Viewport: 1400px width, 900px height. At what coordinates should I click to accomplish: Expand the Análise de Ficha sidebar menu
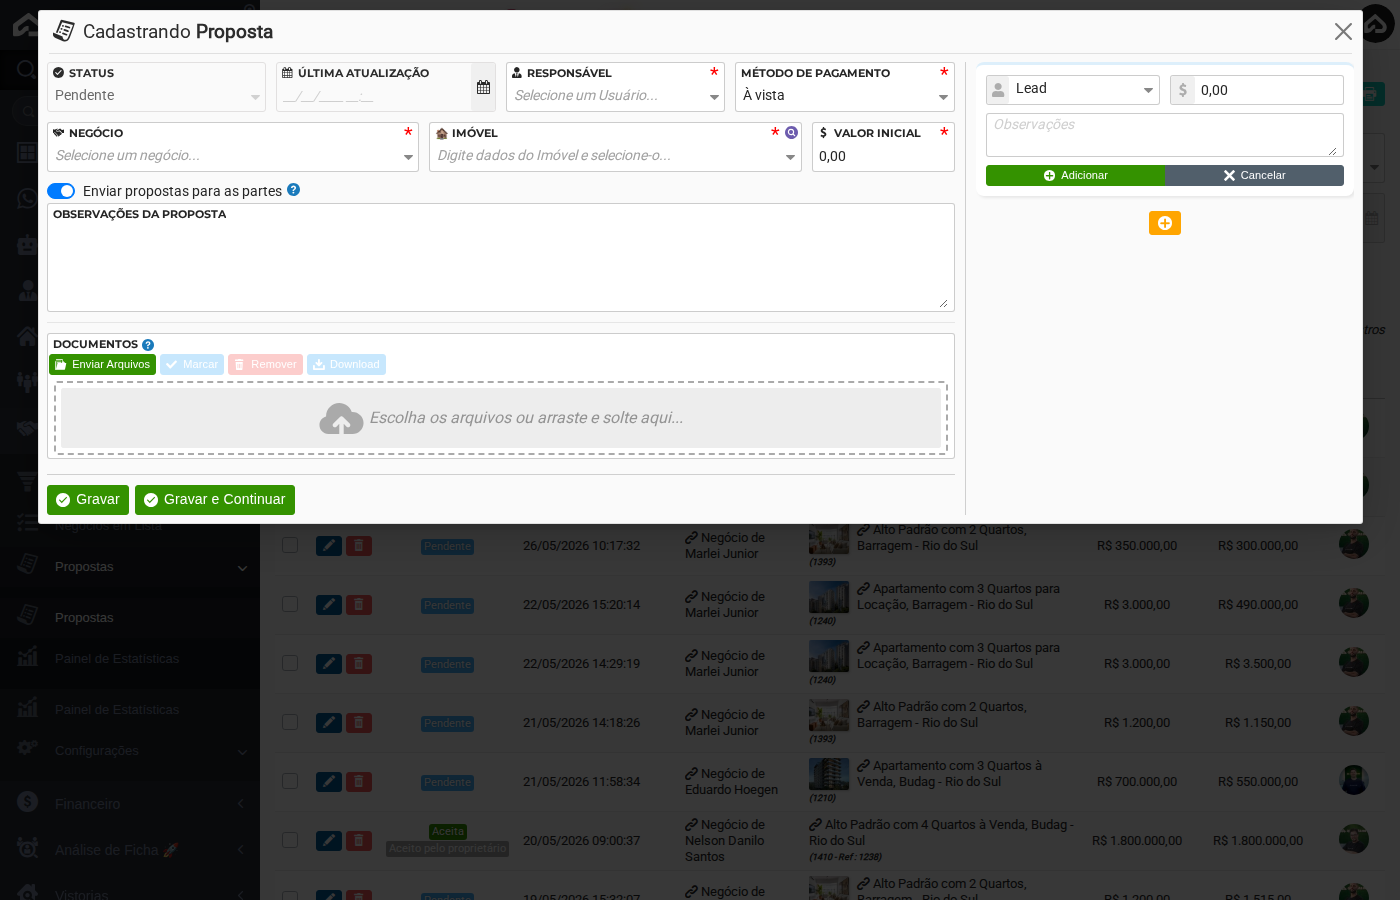pos(129,850)
